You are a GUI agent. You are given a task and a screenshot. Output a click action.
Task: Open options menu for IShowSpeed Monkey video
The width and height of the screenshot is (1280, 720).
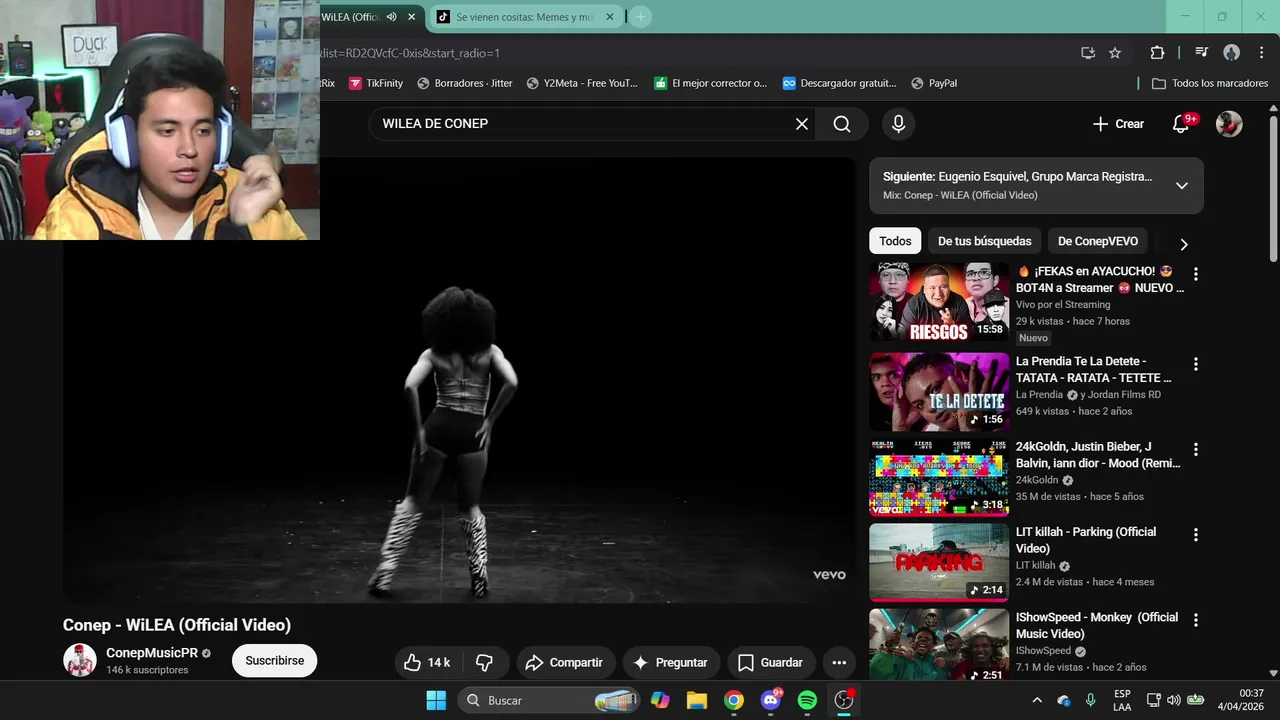[1195, 620]
